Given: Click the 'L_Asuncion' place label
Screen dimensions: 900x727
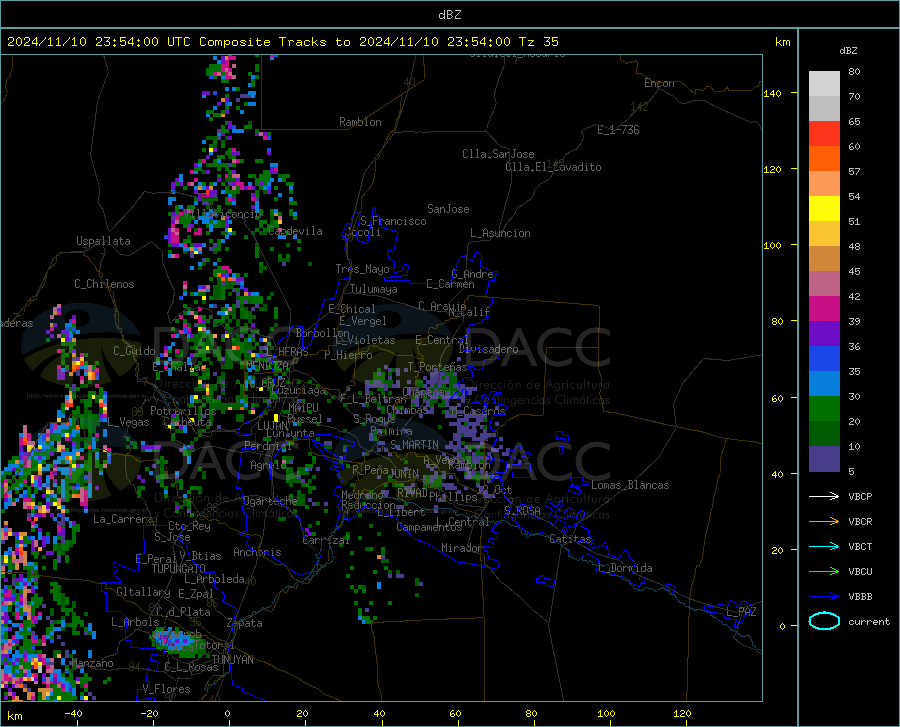Looking at the screenshot, I should [500, 233].
